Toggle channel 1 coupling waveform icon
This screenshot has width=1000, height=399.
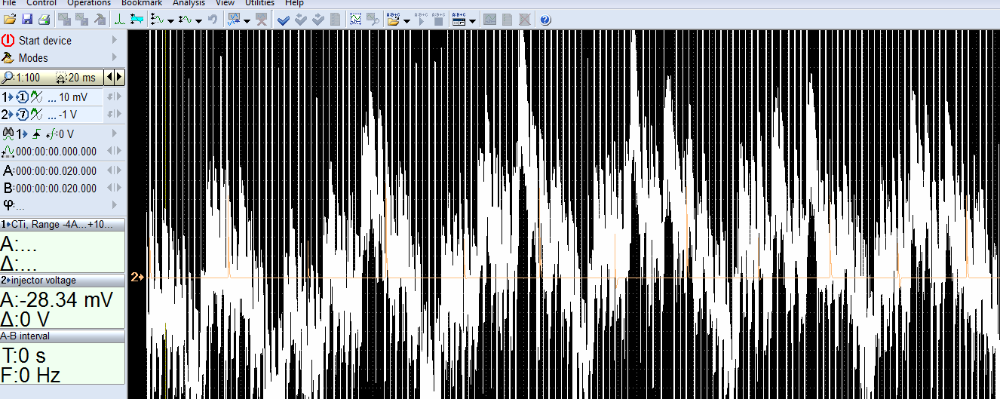click(x=37, y=98)
